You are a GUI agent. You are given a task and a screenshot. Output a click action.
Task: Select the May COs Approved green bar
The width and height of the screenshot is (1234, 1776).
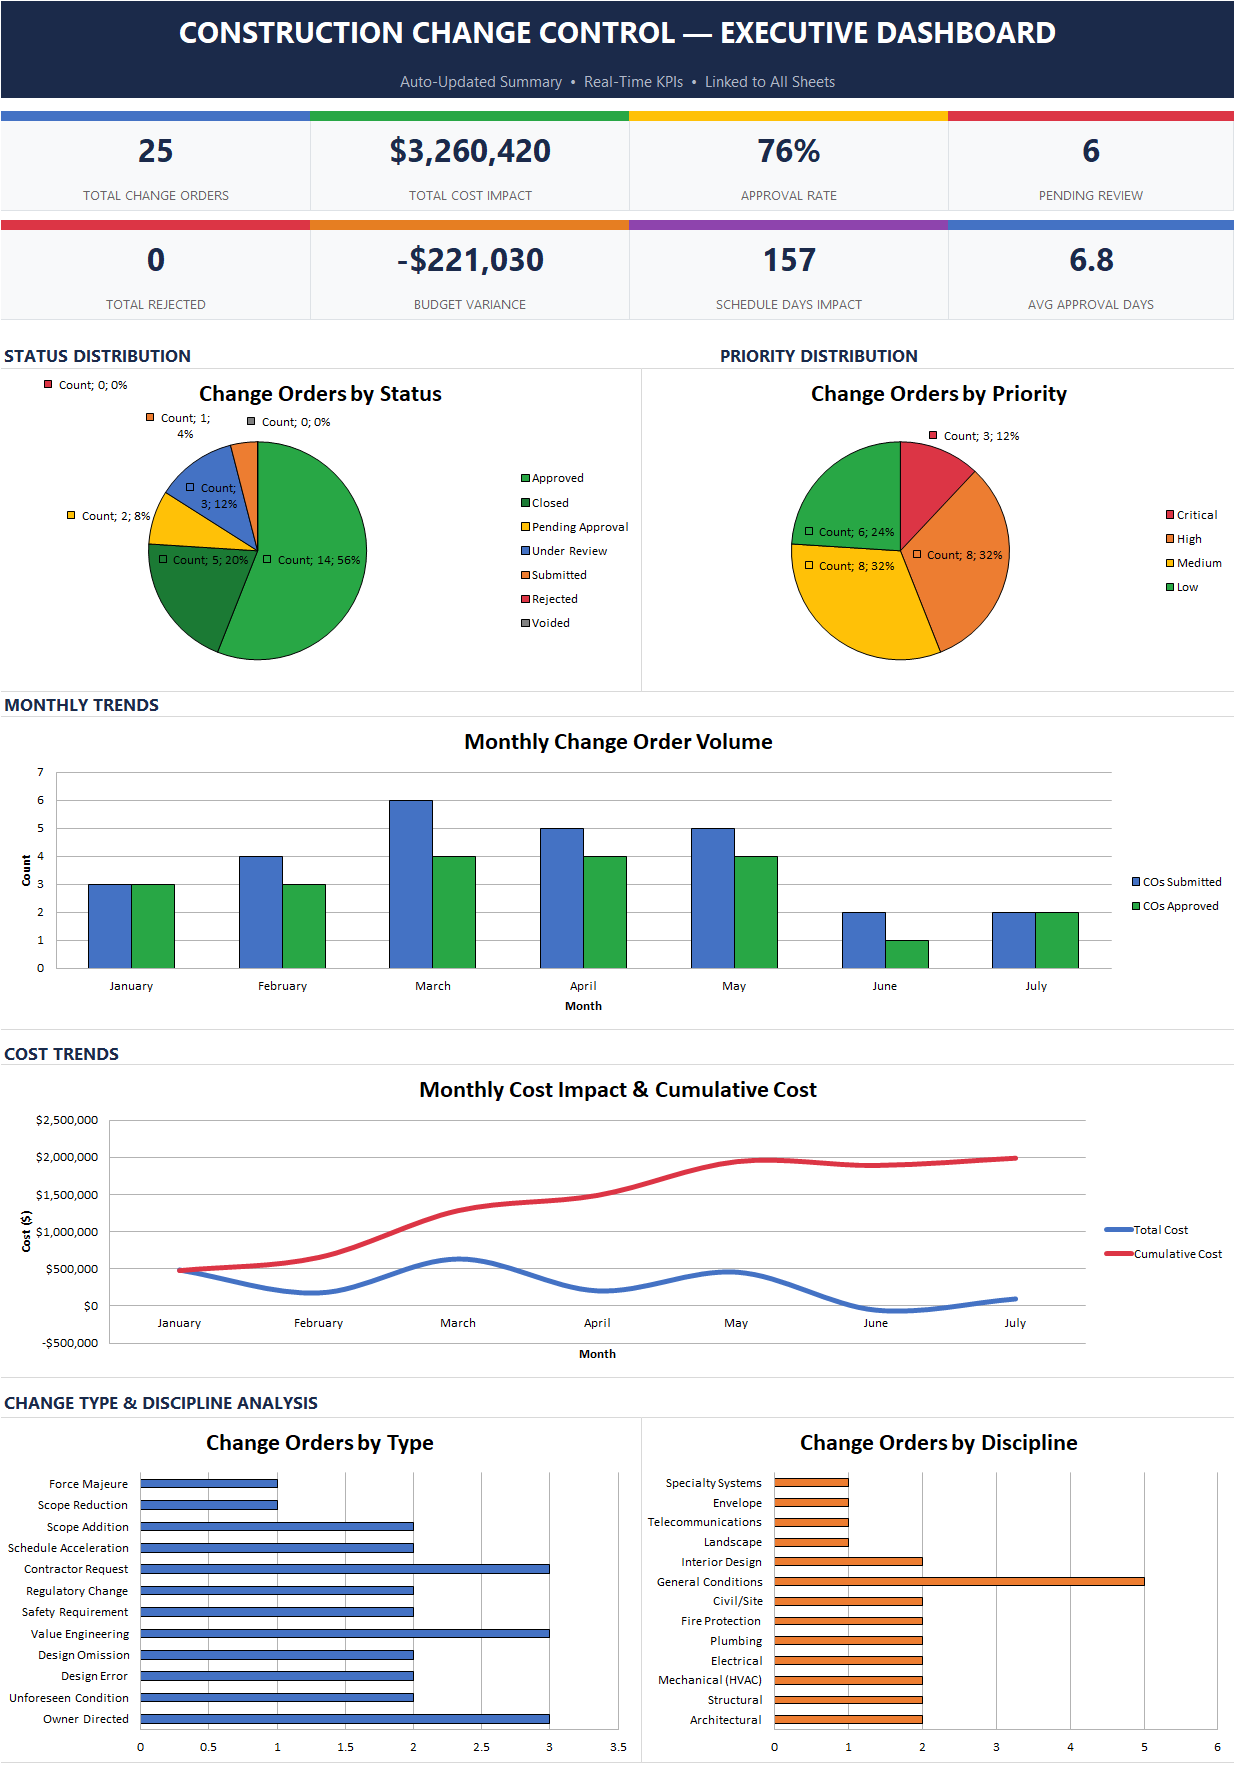pos(756,912)
